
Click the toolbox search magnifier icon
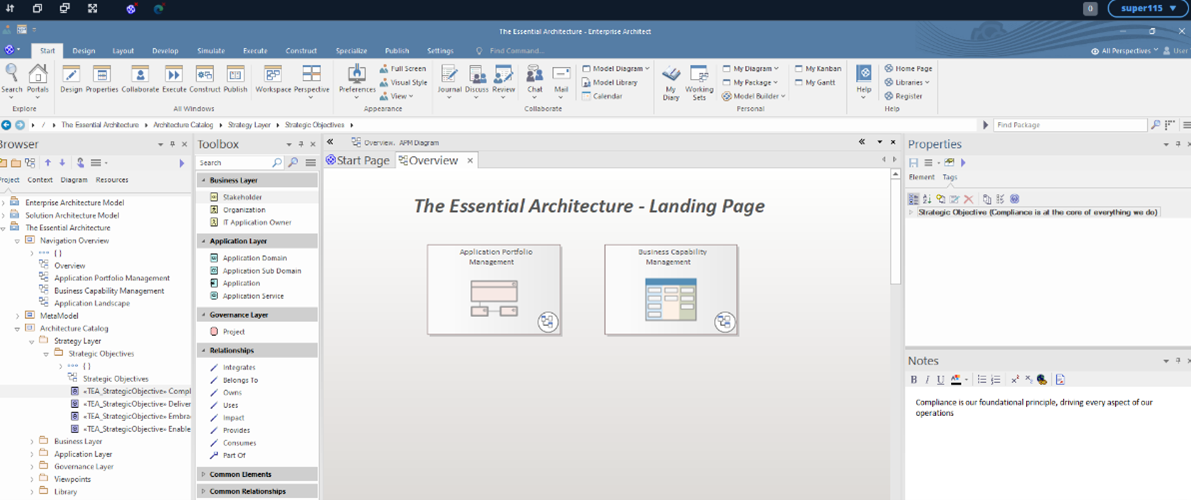click(x=276, y=163)
